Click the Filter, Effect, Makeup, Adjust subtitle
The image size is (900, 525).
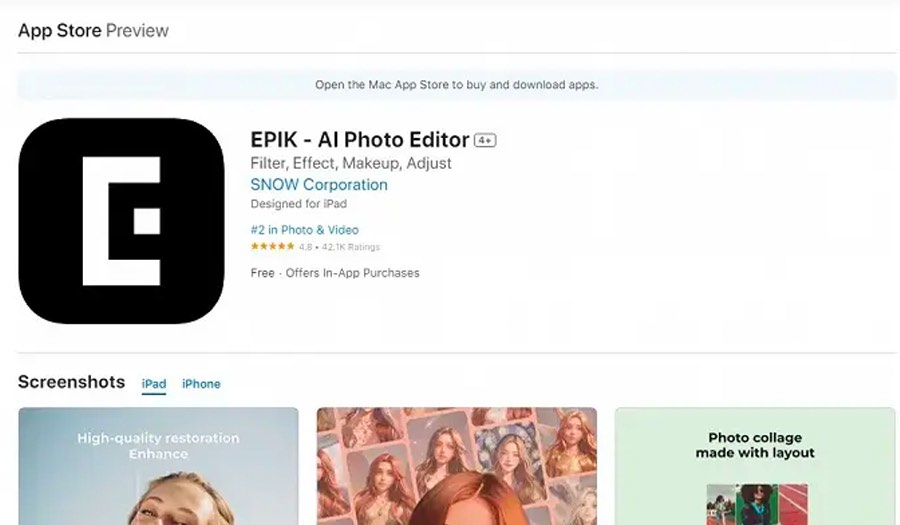click(350, 163)
